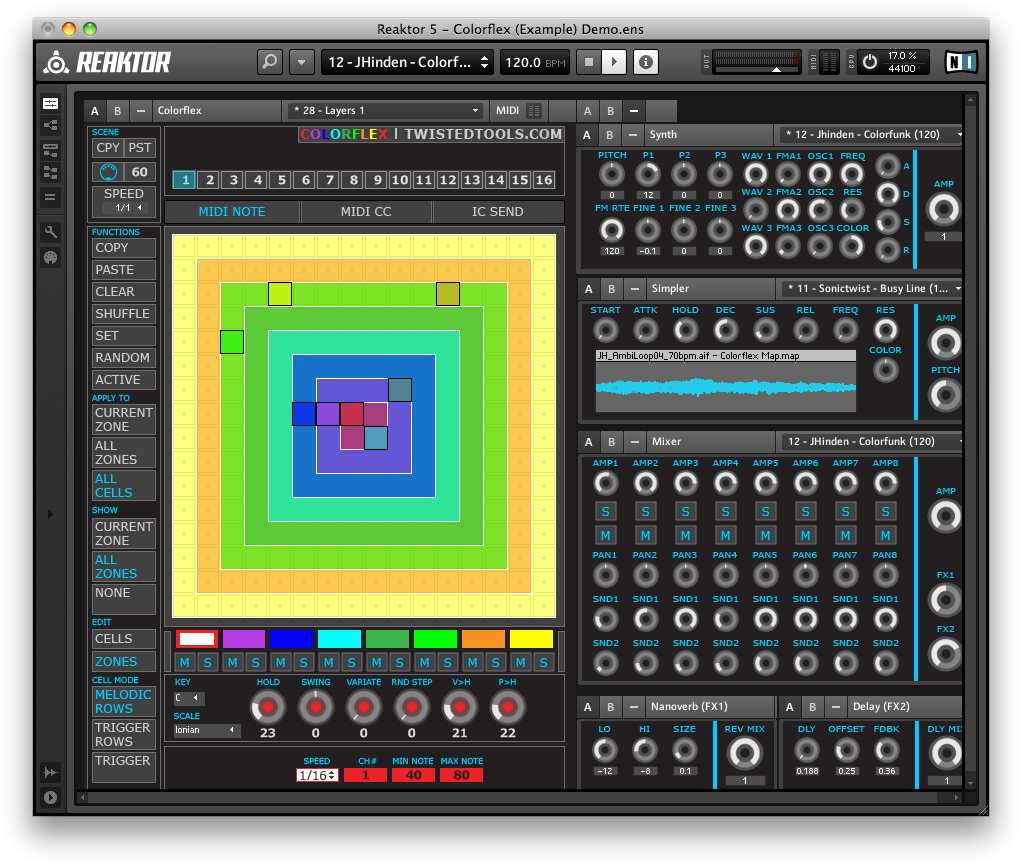
Task: Click the scene morph dial icon
Action: [x=109, y=172]
